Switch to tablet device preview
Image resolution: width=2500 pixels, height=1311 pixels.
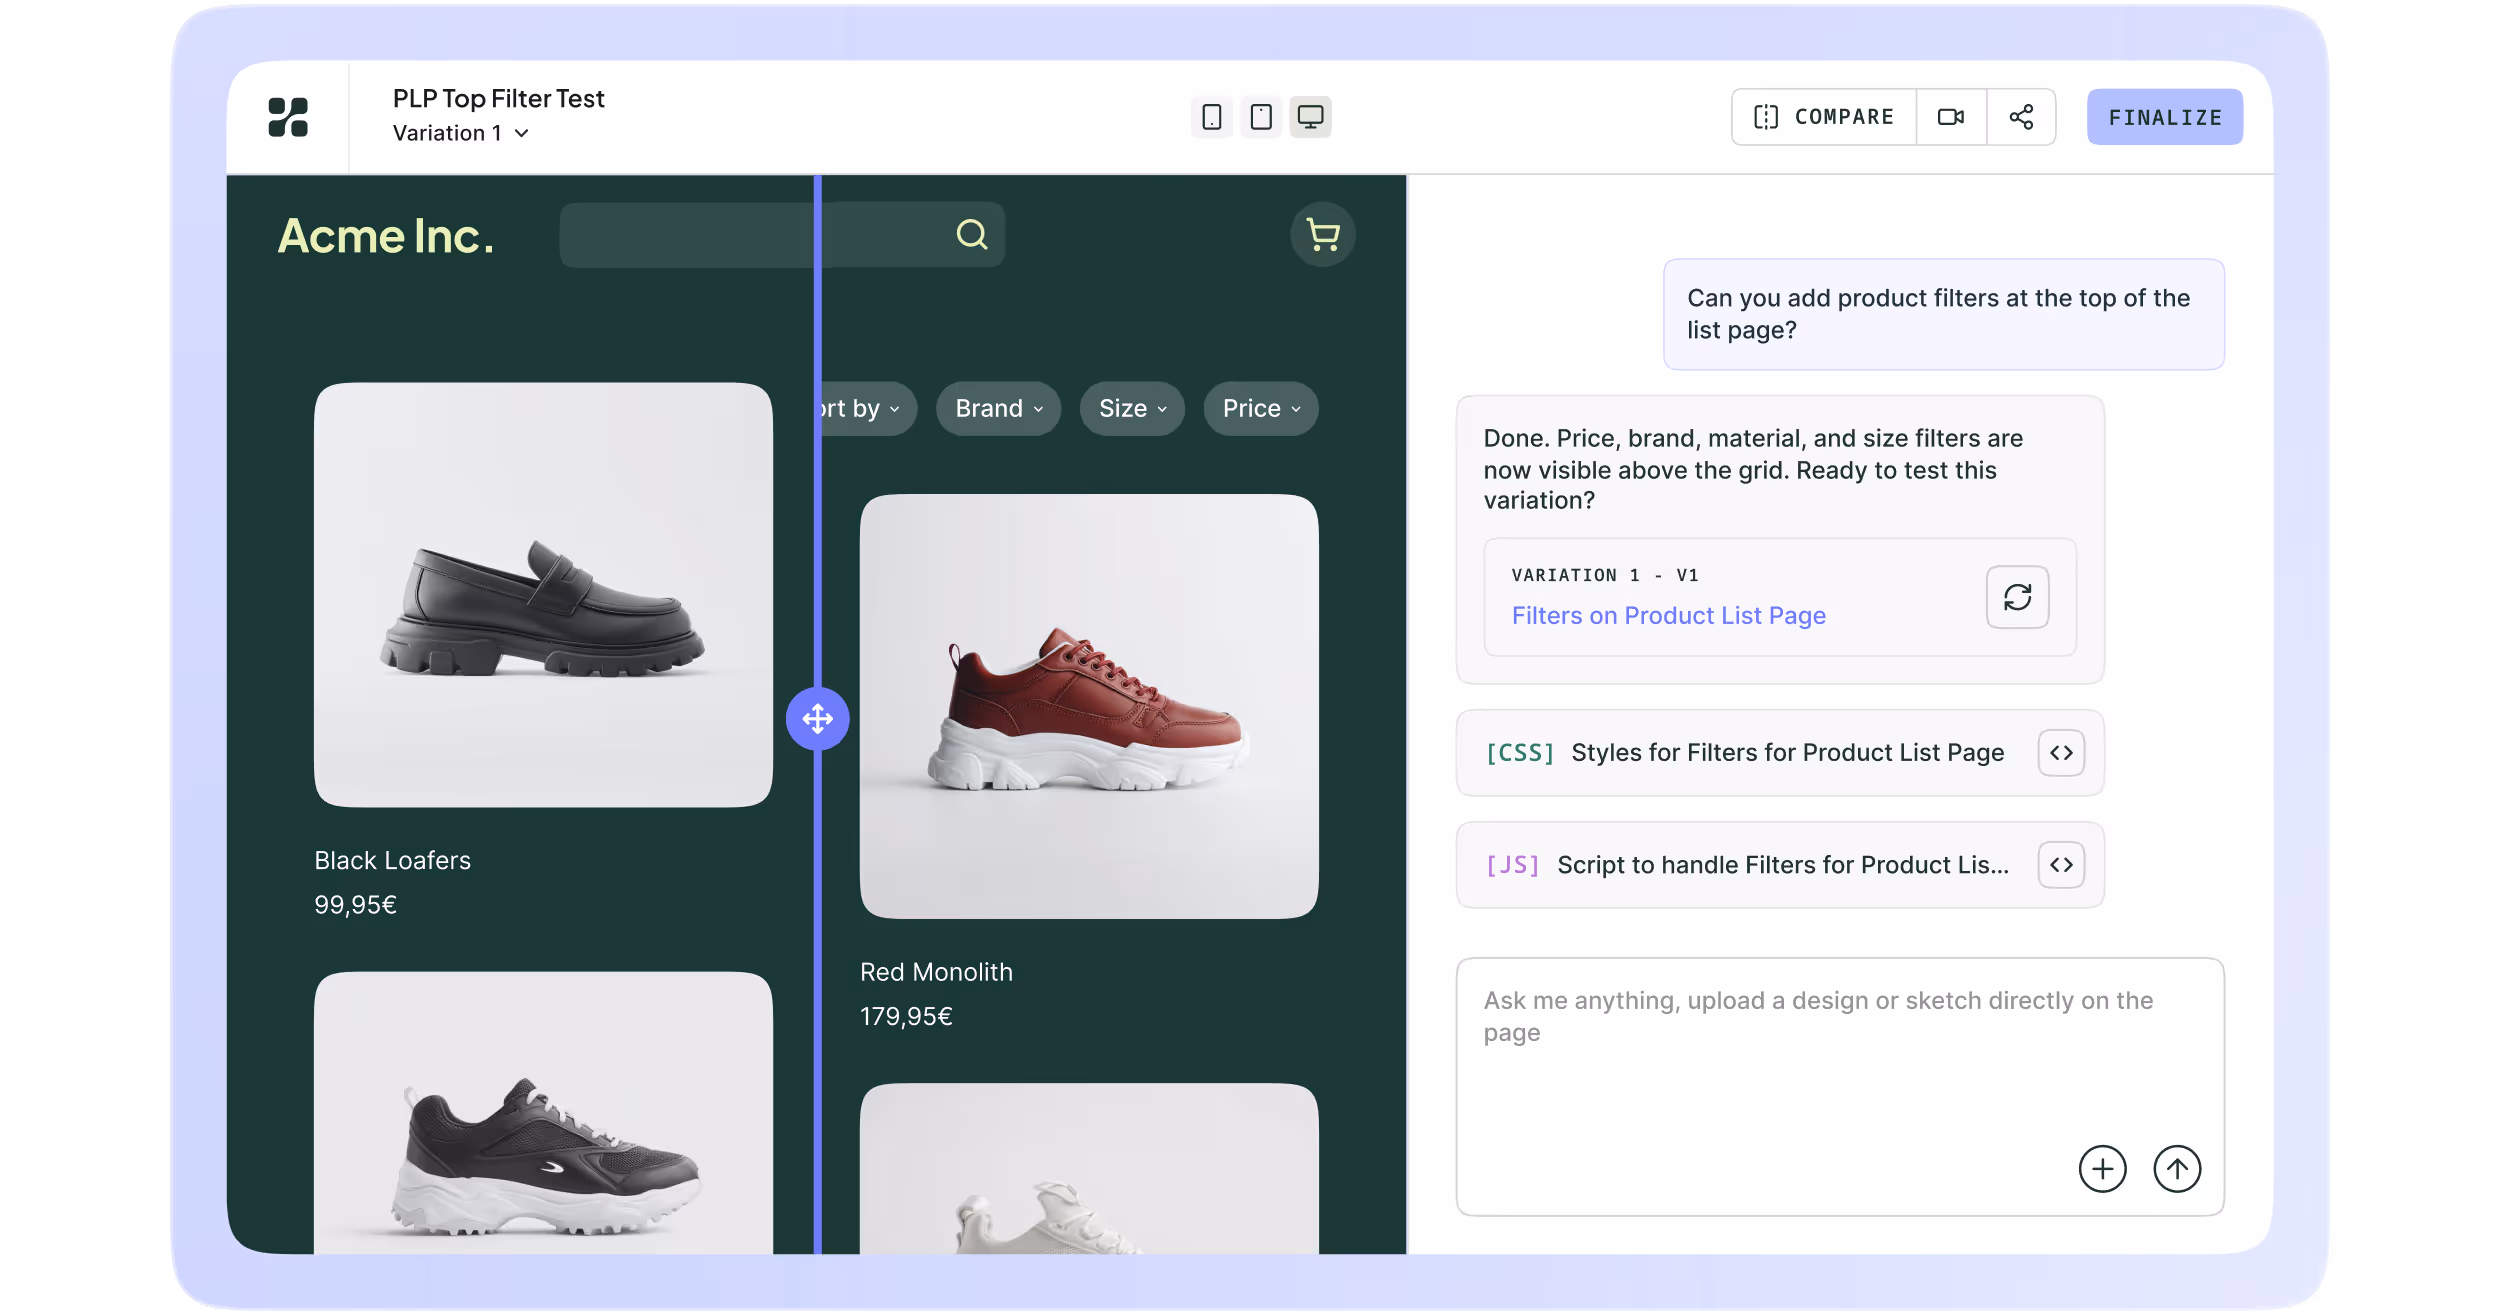pyautogui.click(x=1261, y=117)
